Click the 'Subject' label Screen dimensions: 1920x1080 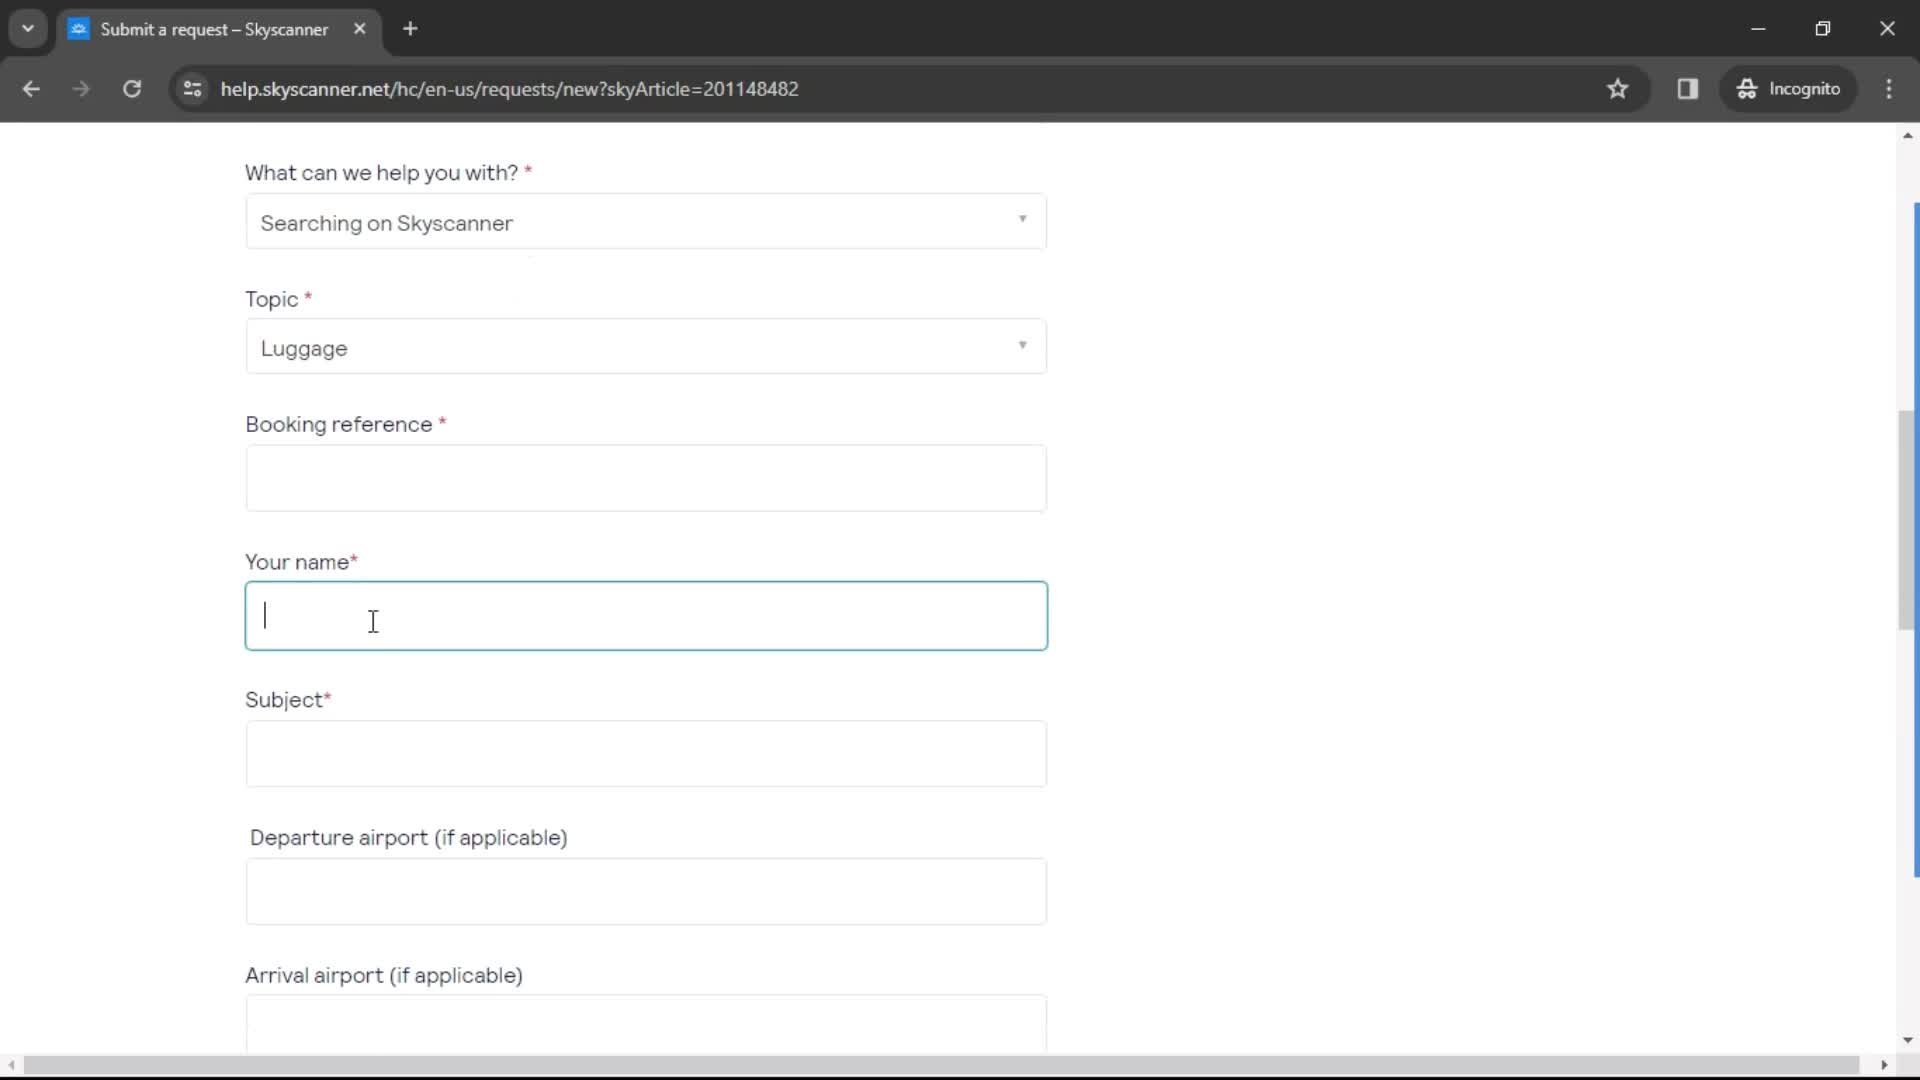click(x=284, y=700)
